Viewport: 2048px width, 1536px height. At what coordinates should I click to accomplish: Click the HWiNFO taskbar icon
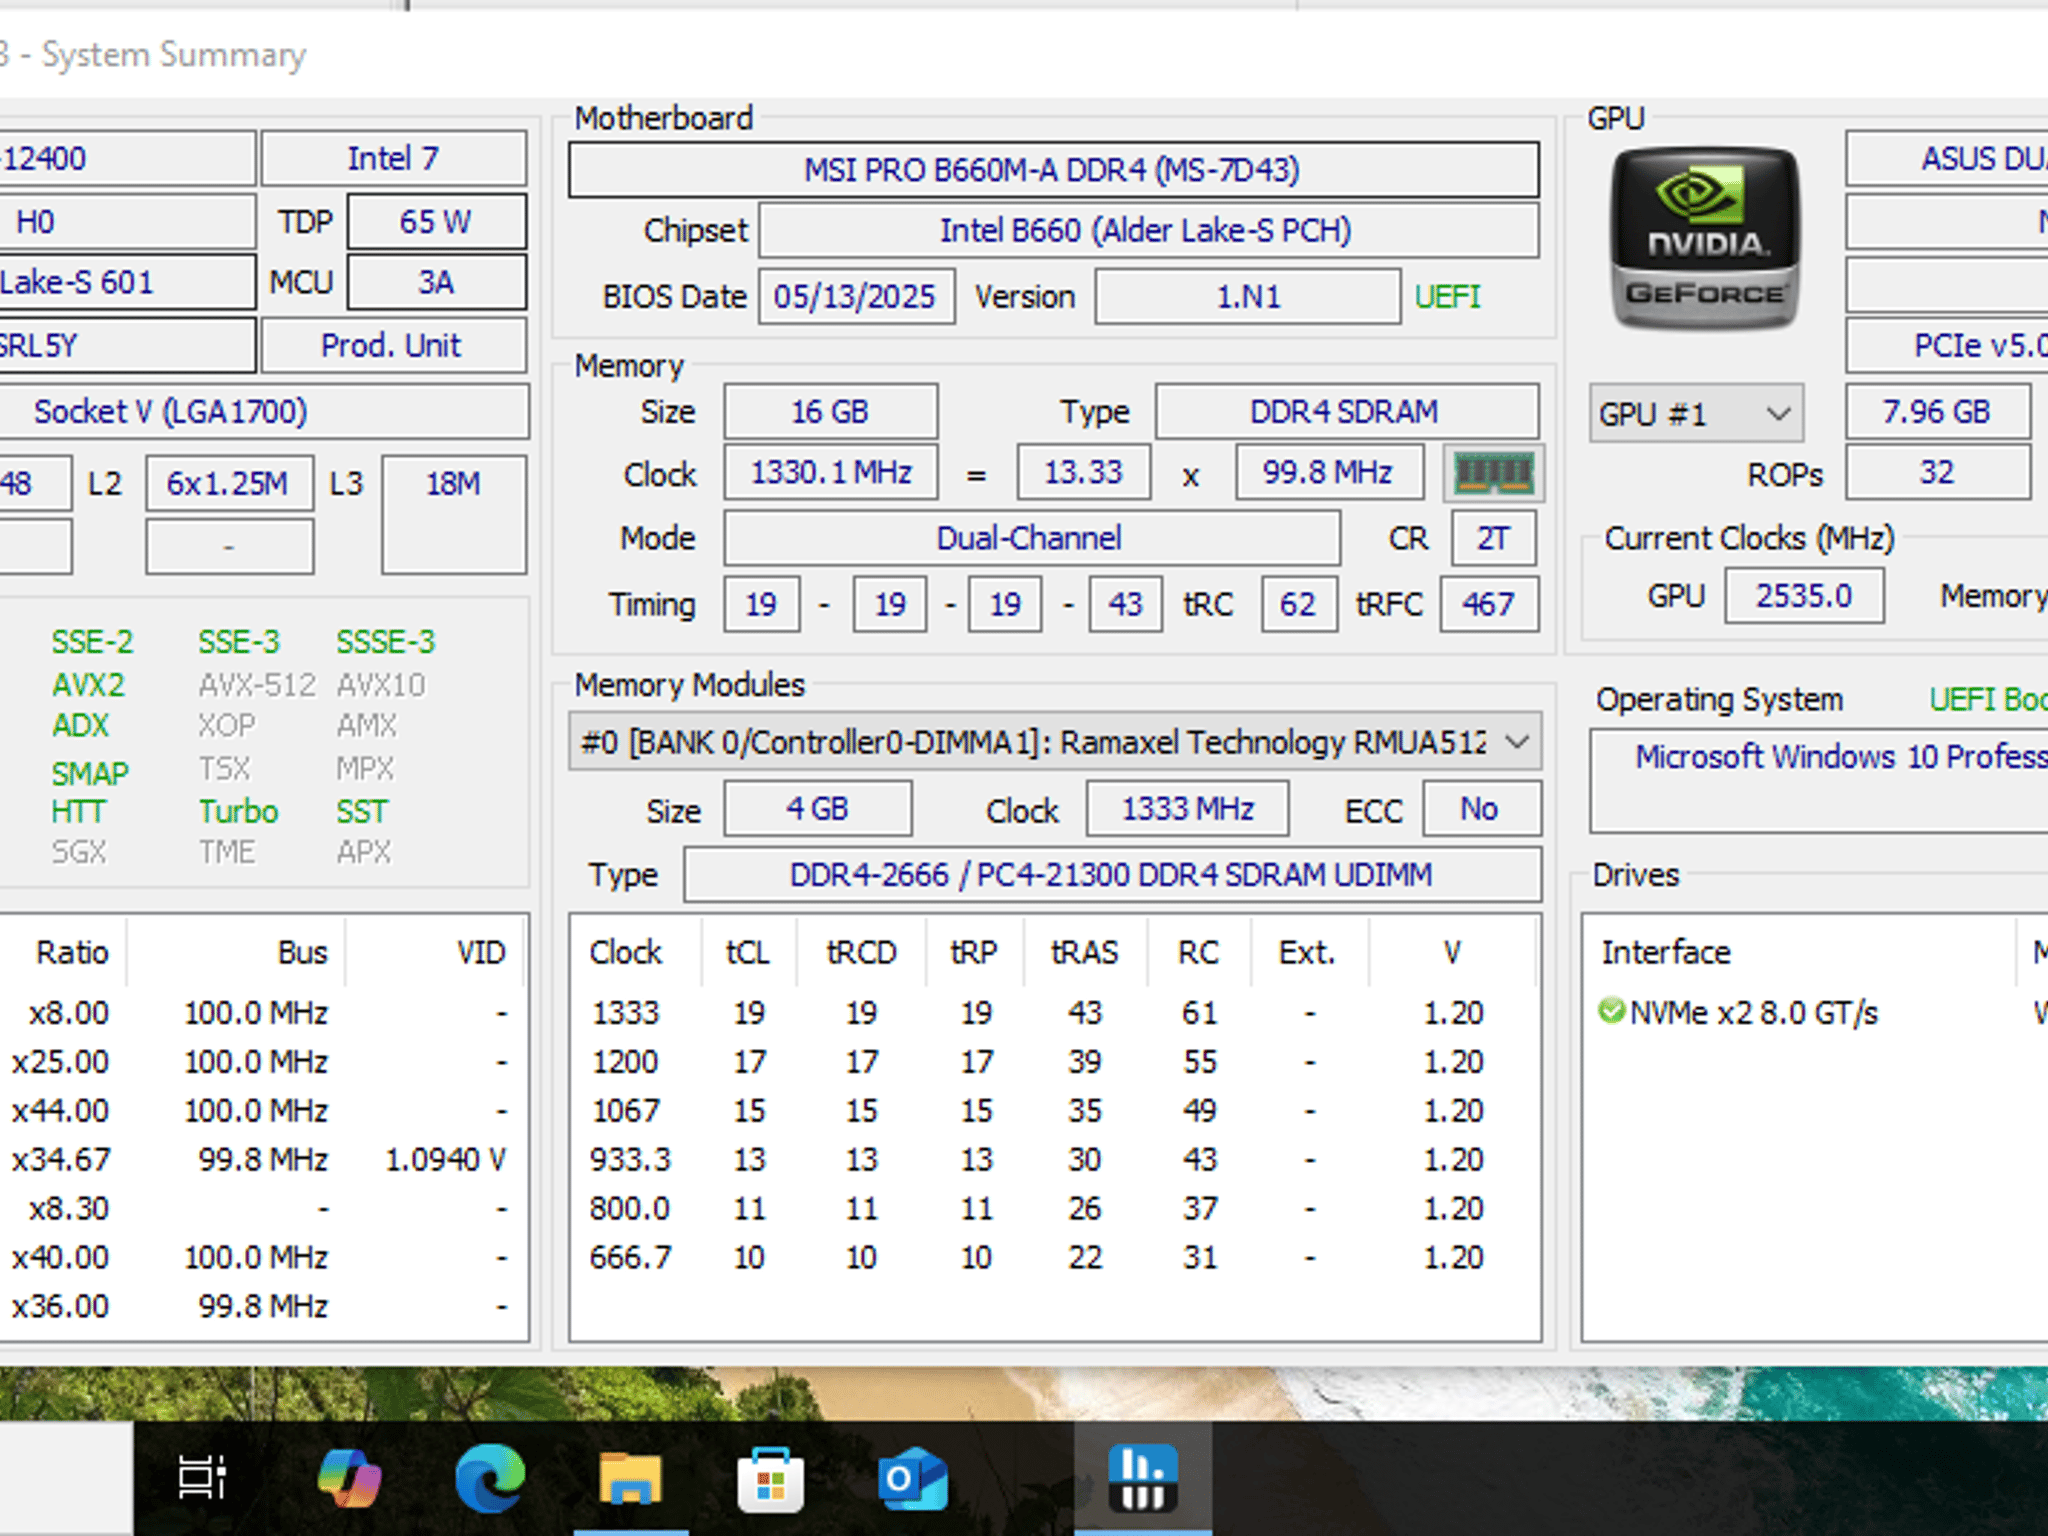1143,1477
